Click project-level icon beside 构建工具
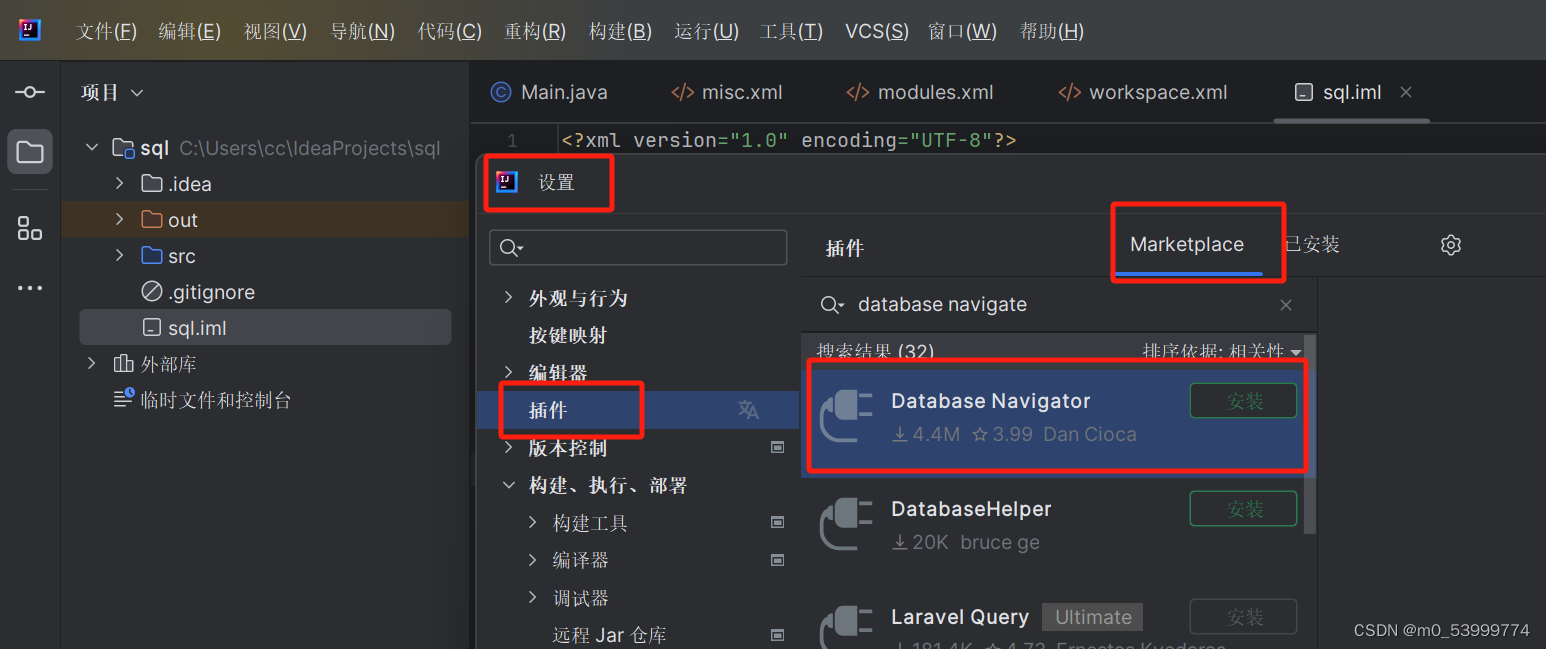Image resolution: width=1546 pixels, height=649 pixels. point(777,522)
